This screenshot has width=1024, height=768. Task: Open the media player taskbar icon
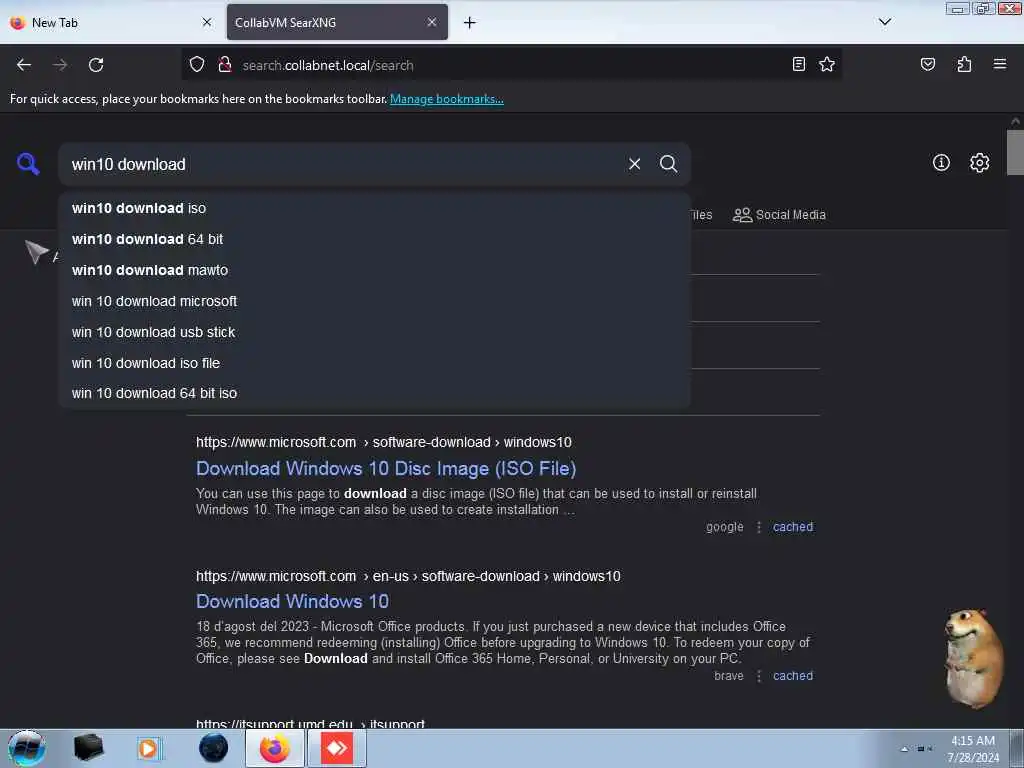click(148, 748)
